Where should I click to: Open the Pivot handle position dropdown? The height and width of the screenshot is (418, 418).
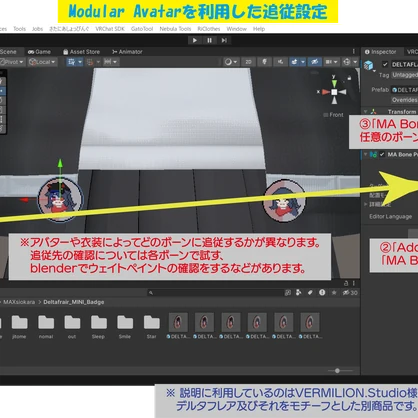(x=12, y=62)
